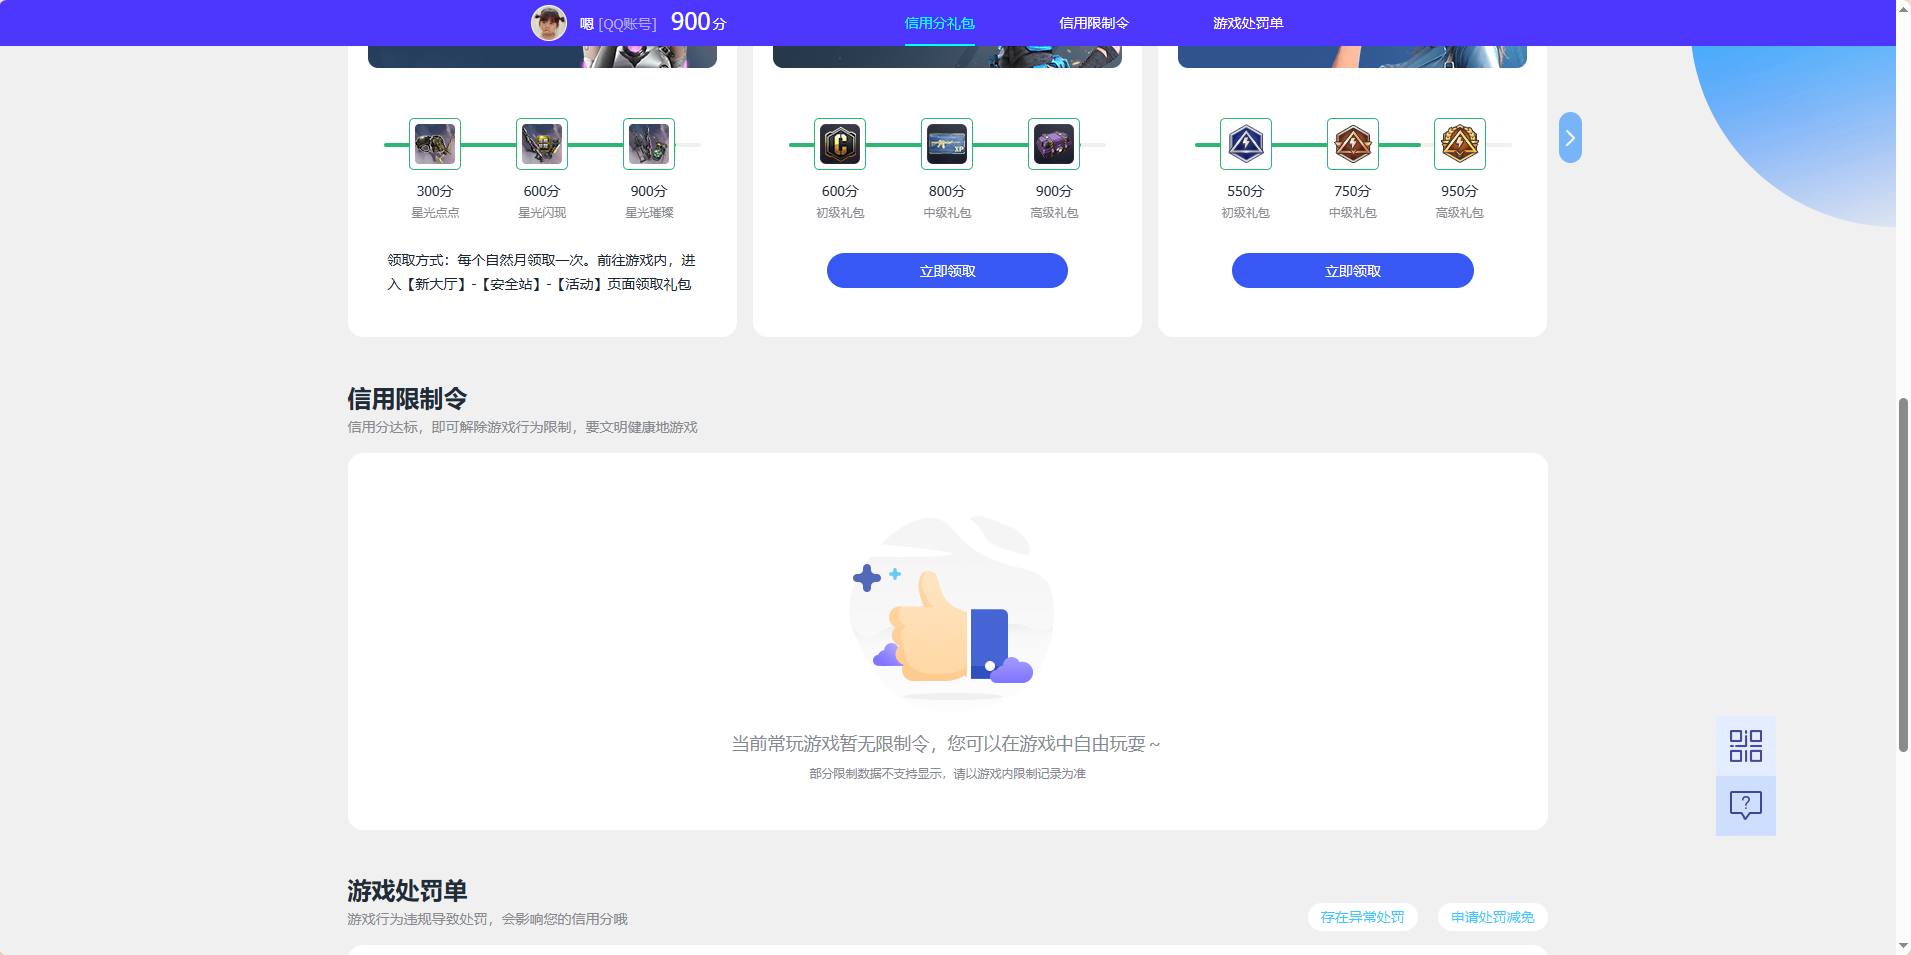1911x955 pixels.
Task: Click the 550分 初级礼包 blue badge icon
Action: [1246, 144]
